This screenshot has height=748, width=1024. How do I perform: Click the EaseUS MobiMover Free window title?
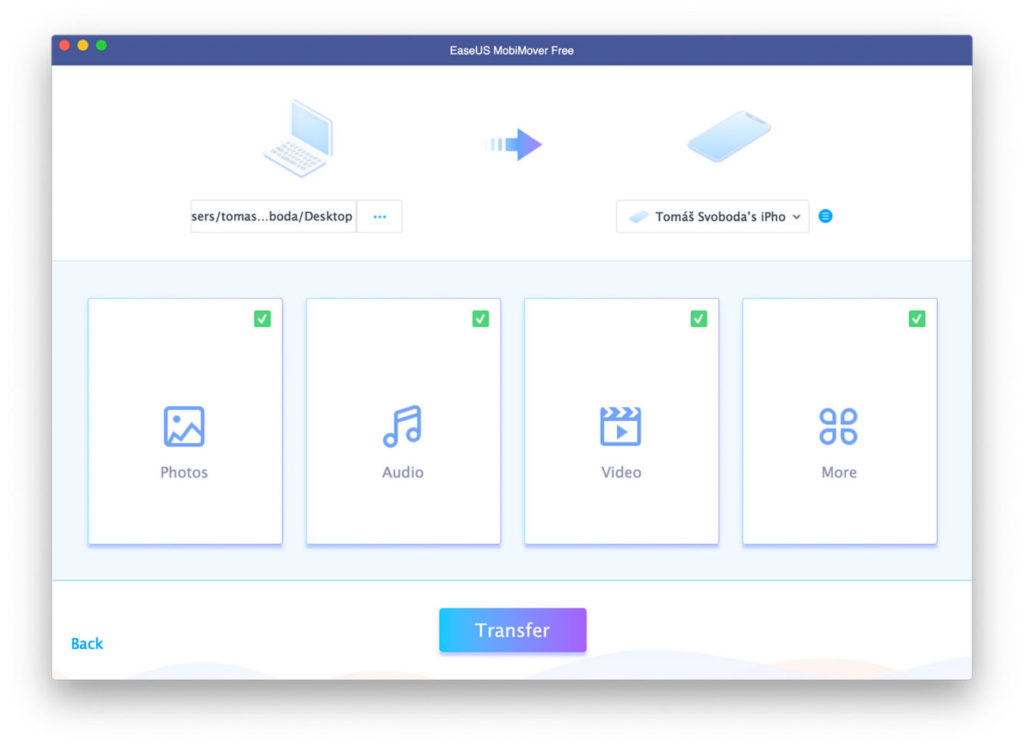tap(511, 50)
